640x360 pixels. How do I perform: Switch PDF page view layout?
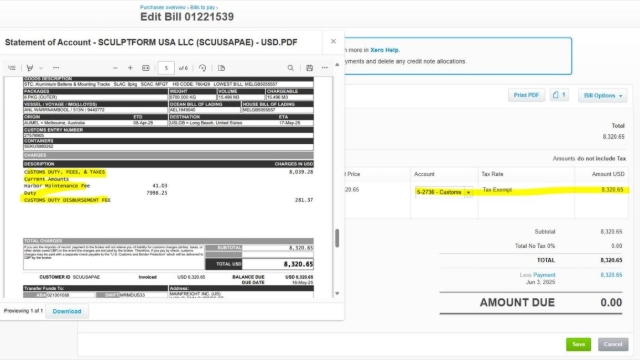tap(221, 68)
